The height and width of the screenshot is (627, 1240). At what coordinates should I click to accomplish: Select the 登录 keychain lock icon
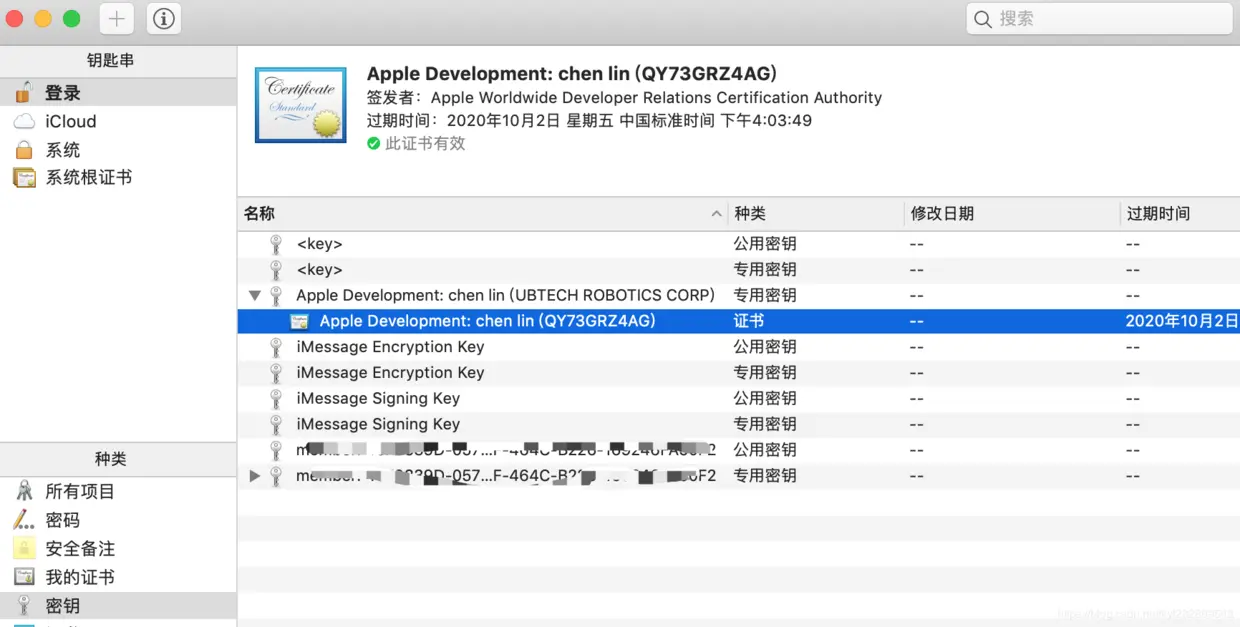point(24,92)
